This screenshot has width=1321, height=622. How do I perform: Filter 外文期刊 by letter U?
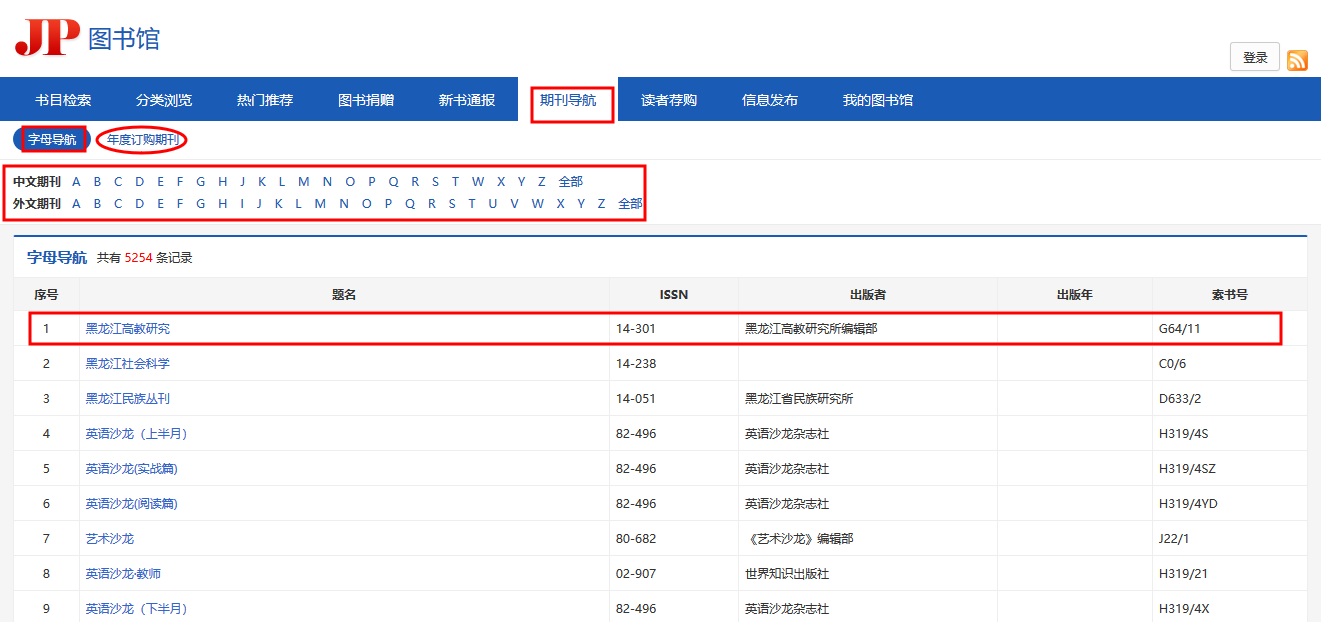click(x=492, y=204)
